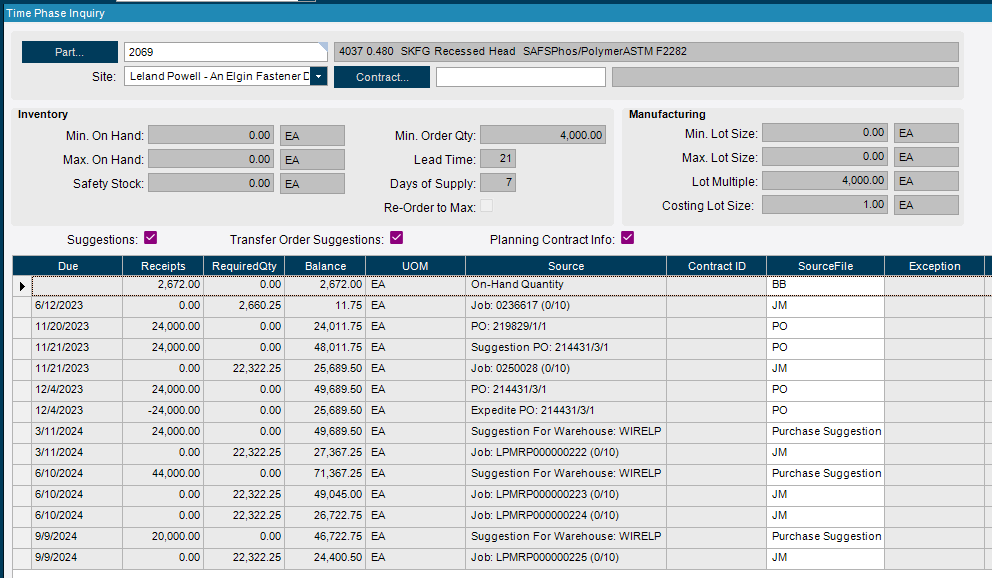
Task: Select the cell Job: LPMRP000000224 (0/10)
Action: coord(566,515)
